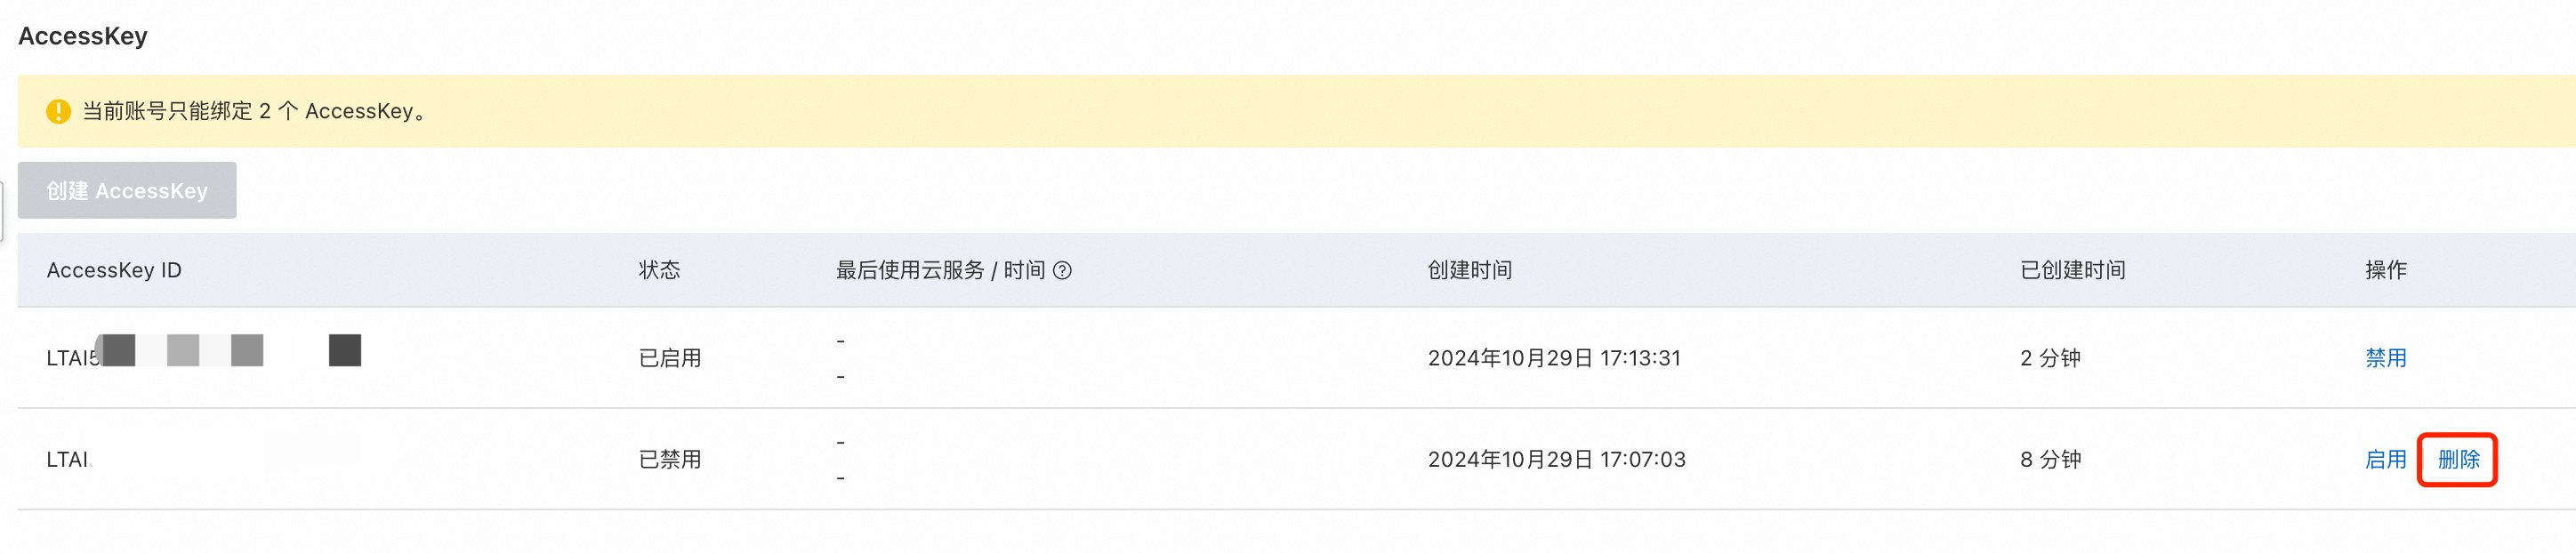Click the 已禁用 status cell
This screenshot has width=2576, height=553.
point(670,459)
